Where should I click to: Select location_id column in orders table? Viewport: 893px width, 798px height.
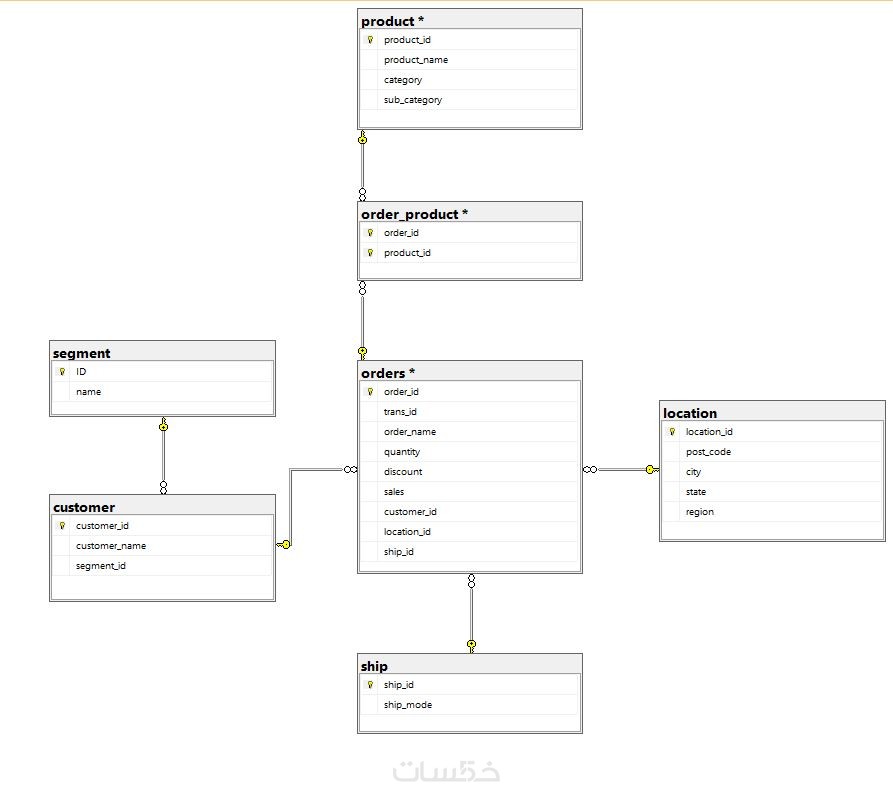[x=470, y=531]
